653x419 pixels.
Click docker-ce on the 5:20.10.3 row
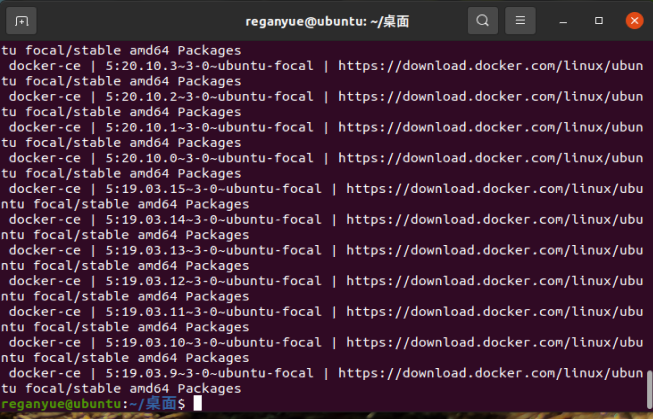(45, 66)
